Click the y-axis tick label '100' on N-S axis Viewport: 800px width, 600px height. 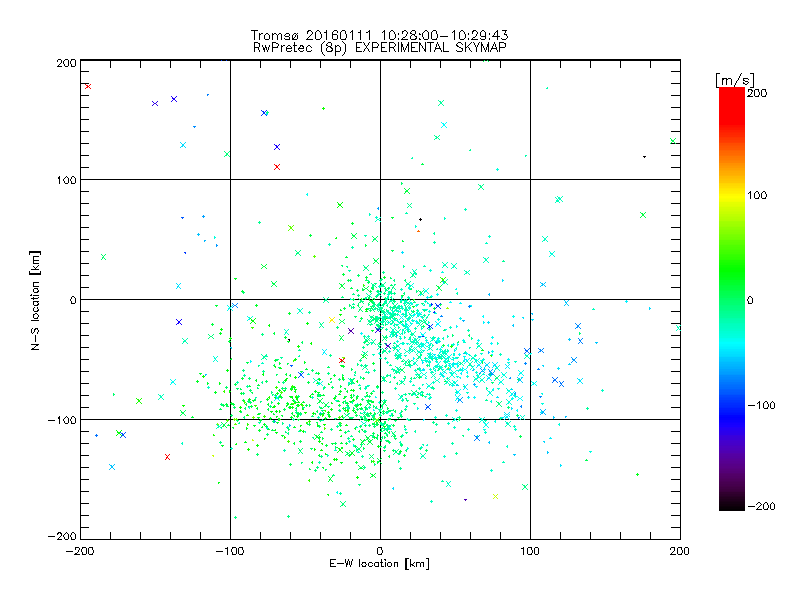pos(66,180)
